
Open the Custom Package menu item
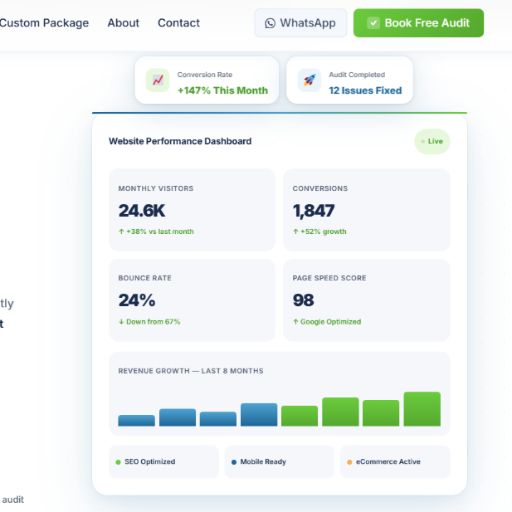[x=44, y=23]
